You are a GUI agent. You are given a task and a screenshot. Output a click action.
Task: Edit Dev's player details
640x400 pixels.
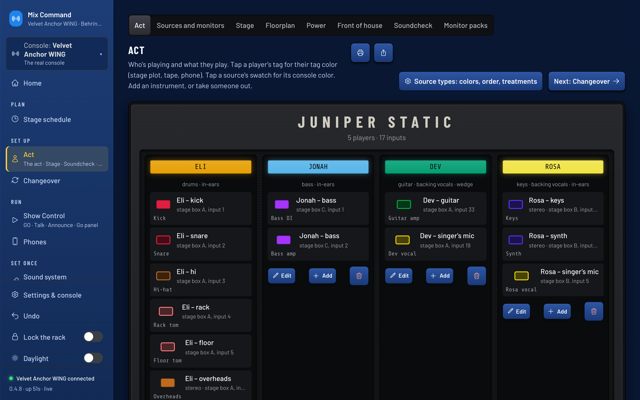(x=399, y=276)
